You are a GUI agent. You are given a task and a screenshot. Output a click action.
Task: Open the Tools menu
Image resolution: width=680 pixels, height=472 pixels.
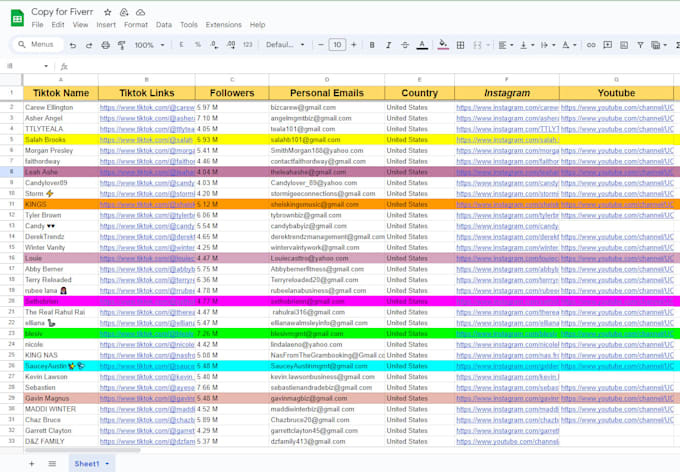(189, 25)
